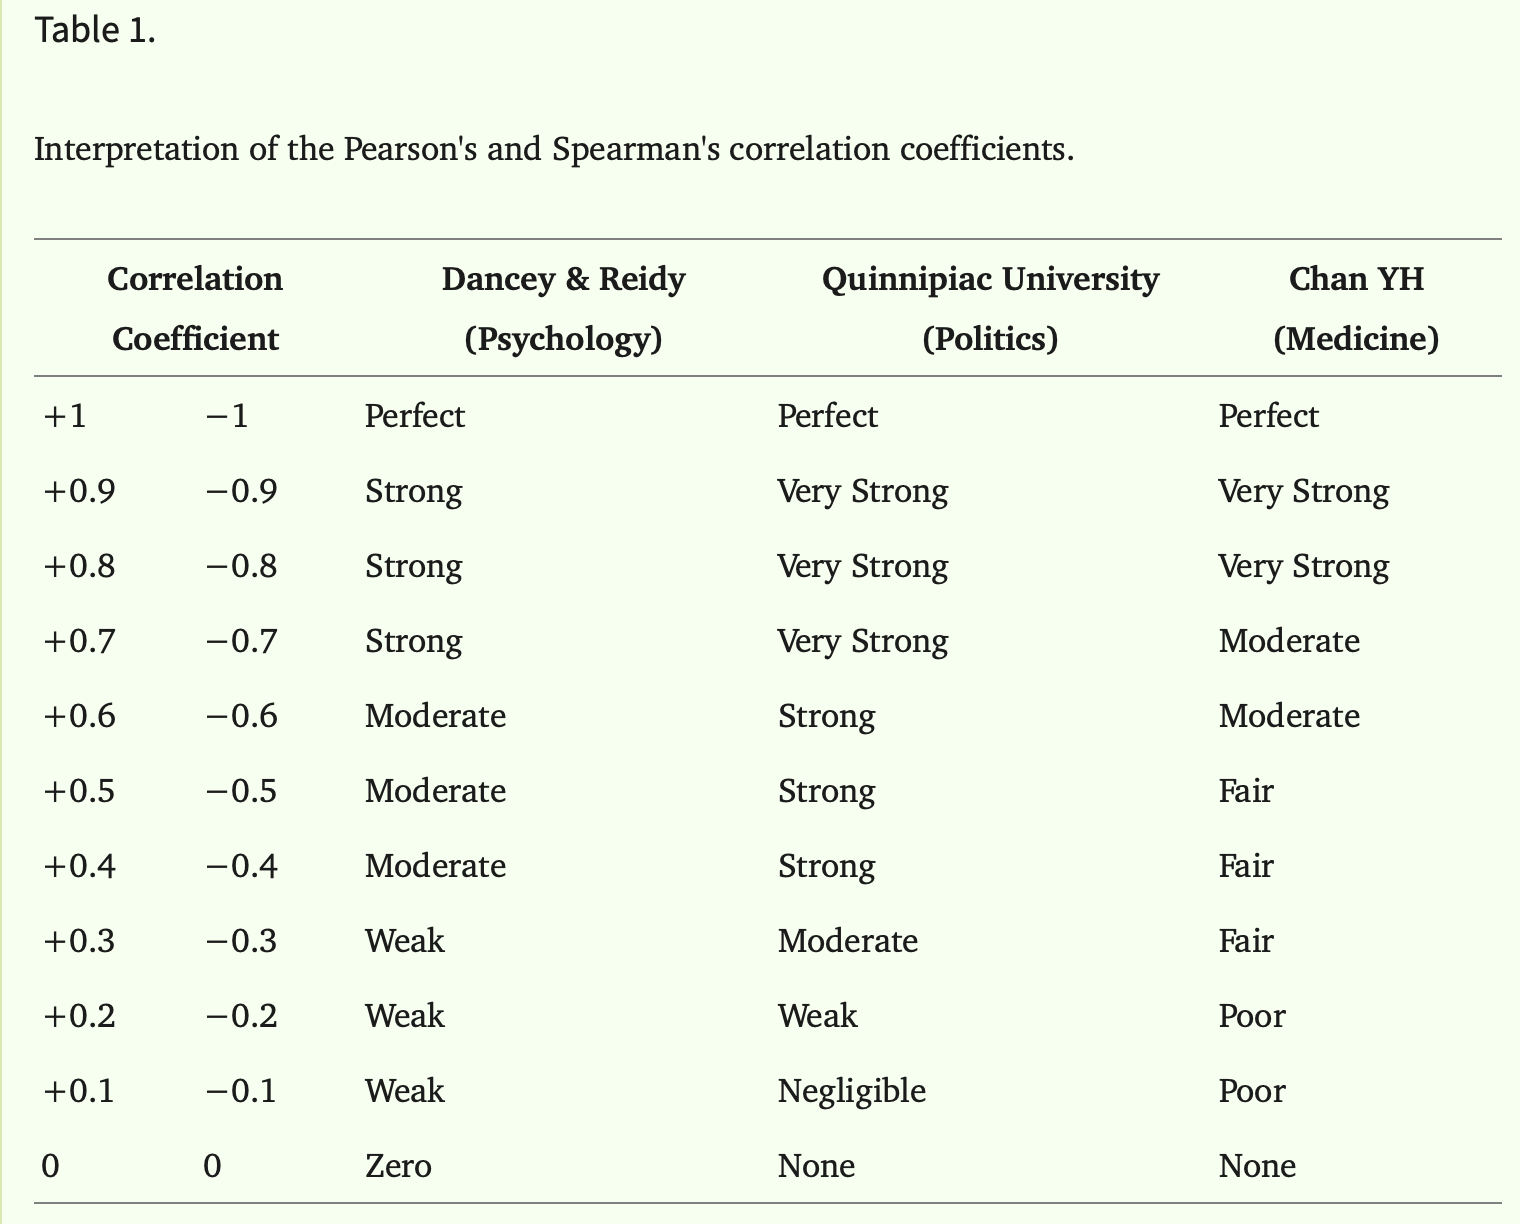Select 'Perfect' under the Chan YH column
Viewport: 1520px width, 1224px height.
1268,416
